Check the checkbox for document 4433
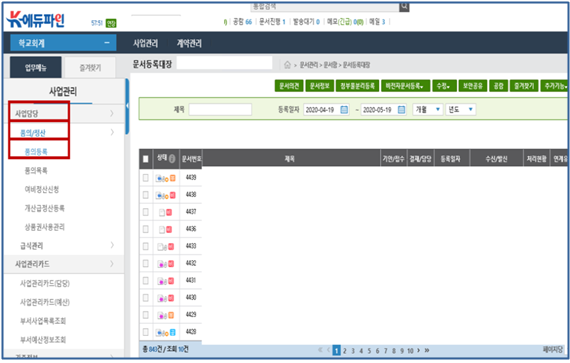 [146, 246]
